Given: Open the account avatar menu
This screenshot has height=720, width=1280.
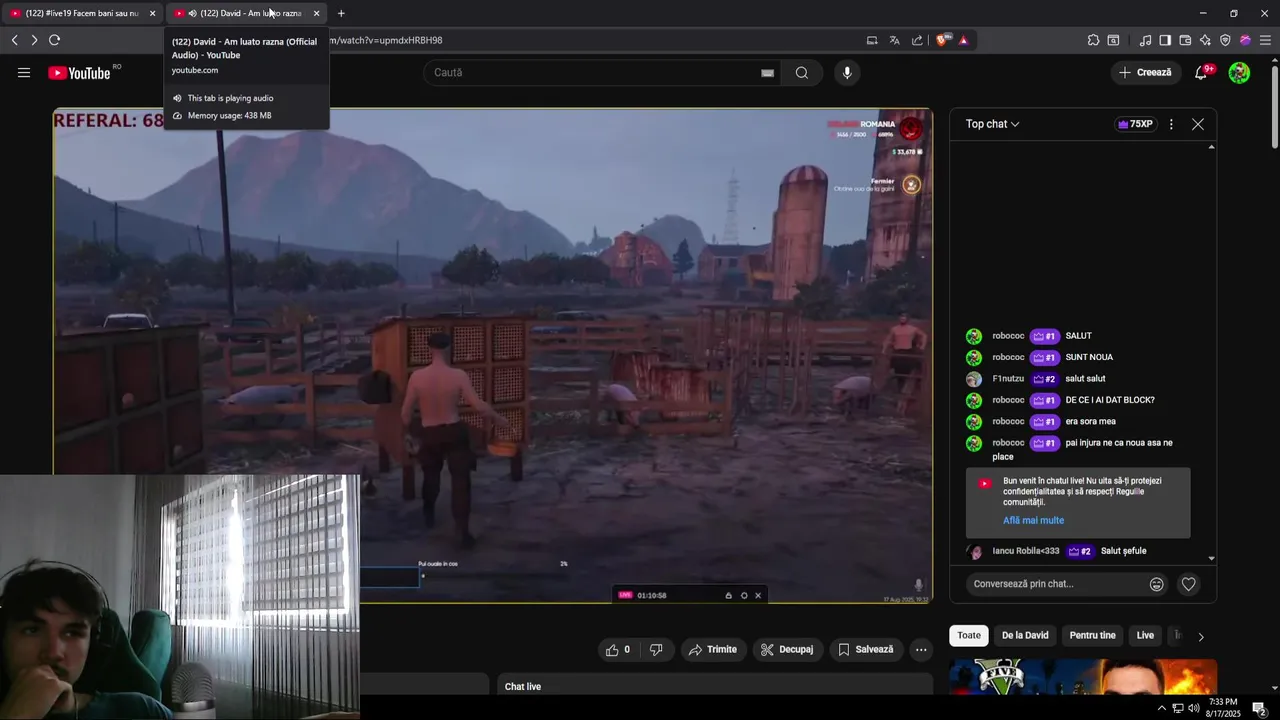Looking at the screenshot, I should coord(1239,72).
